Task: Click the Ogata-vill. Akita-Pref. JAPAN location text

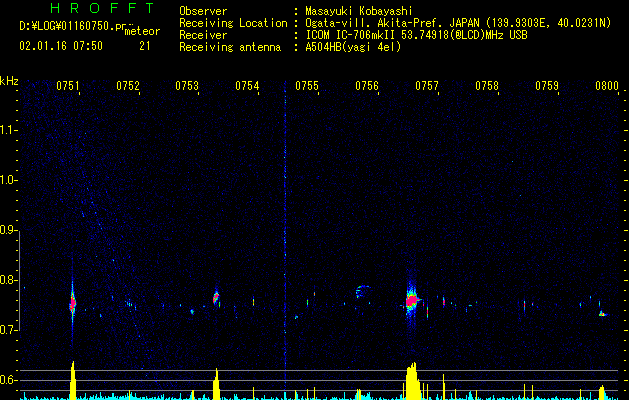Action: click(458, 23)
